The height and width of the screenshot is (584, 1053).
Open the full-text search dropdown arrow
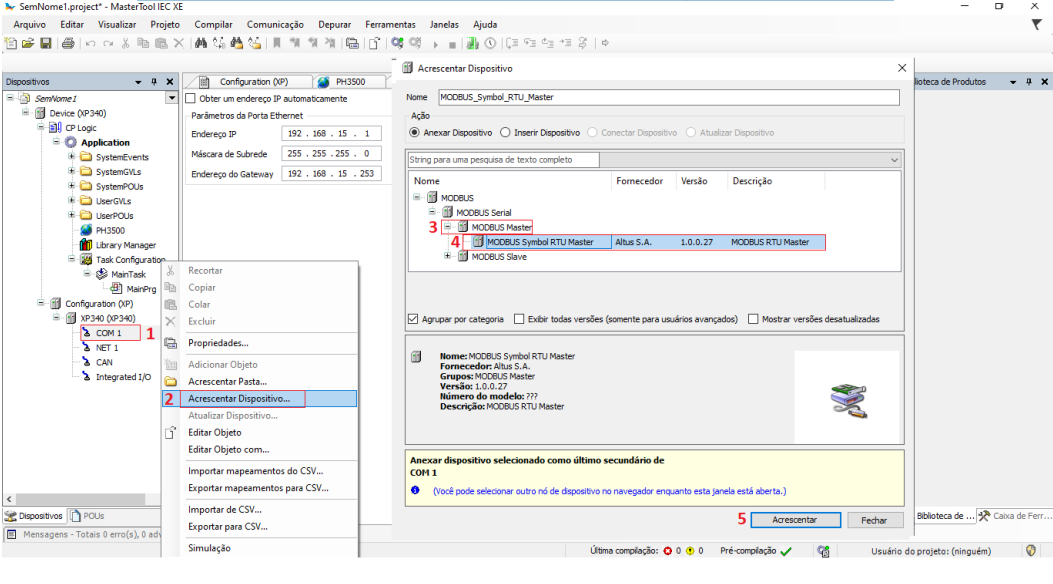coord(893,160)
